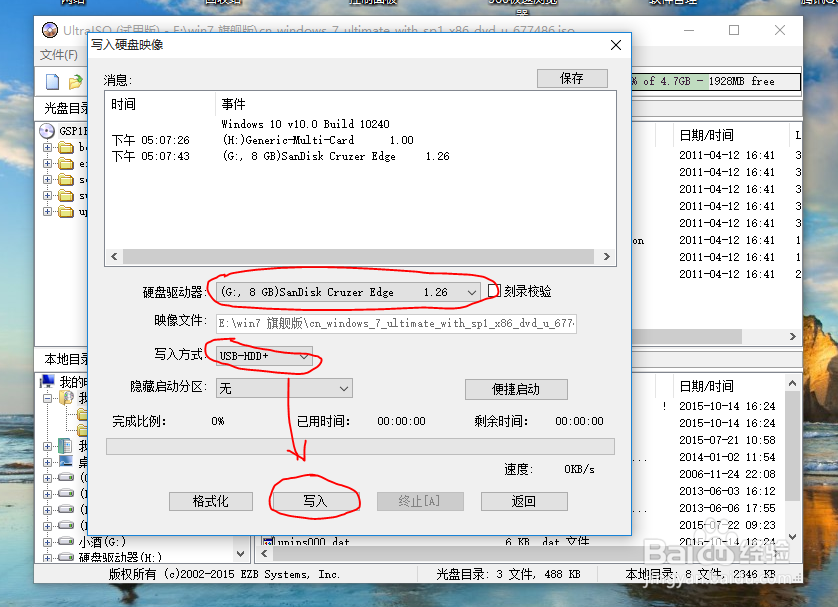838x607 pixels.
Task: Click the 便捷启动 button
Action: pyautogui.click(x=516, y=389)
